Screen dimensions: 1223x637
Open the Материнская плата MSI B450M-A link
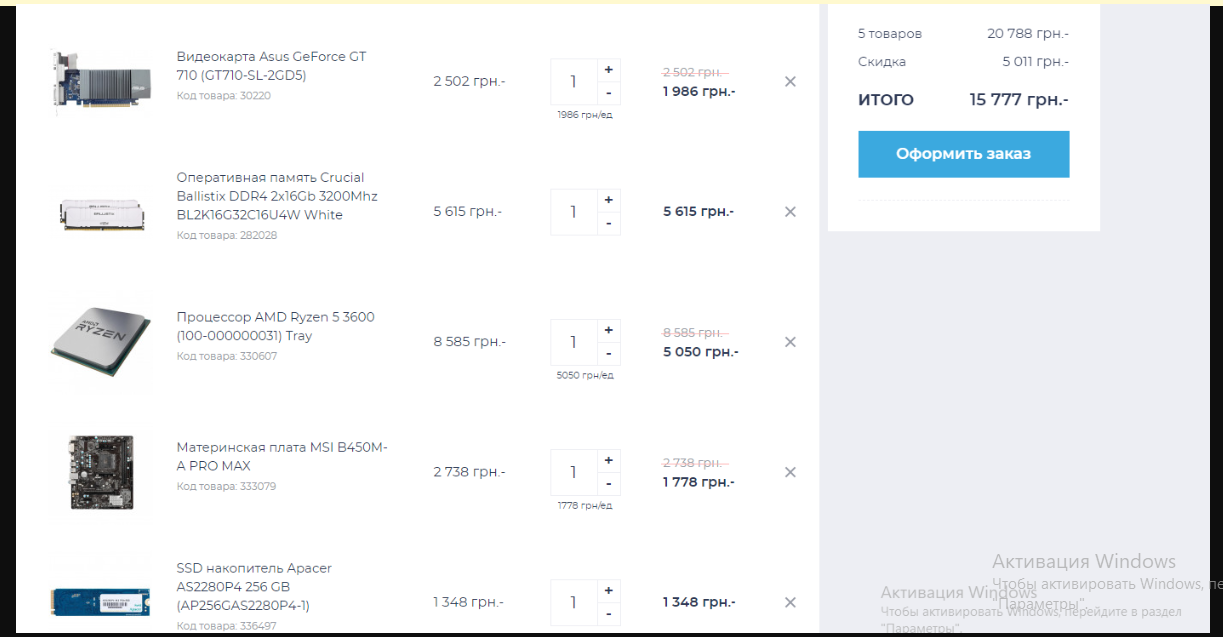[282, 457]
